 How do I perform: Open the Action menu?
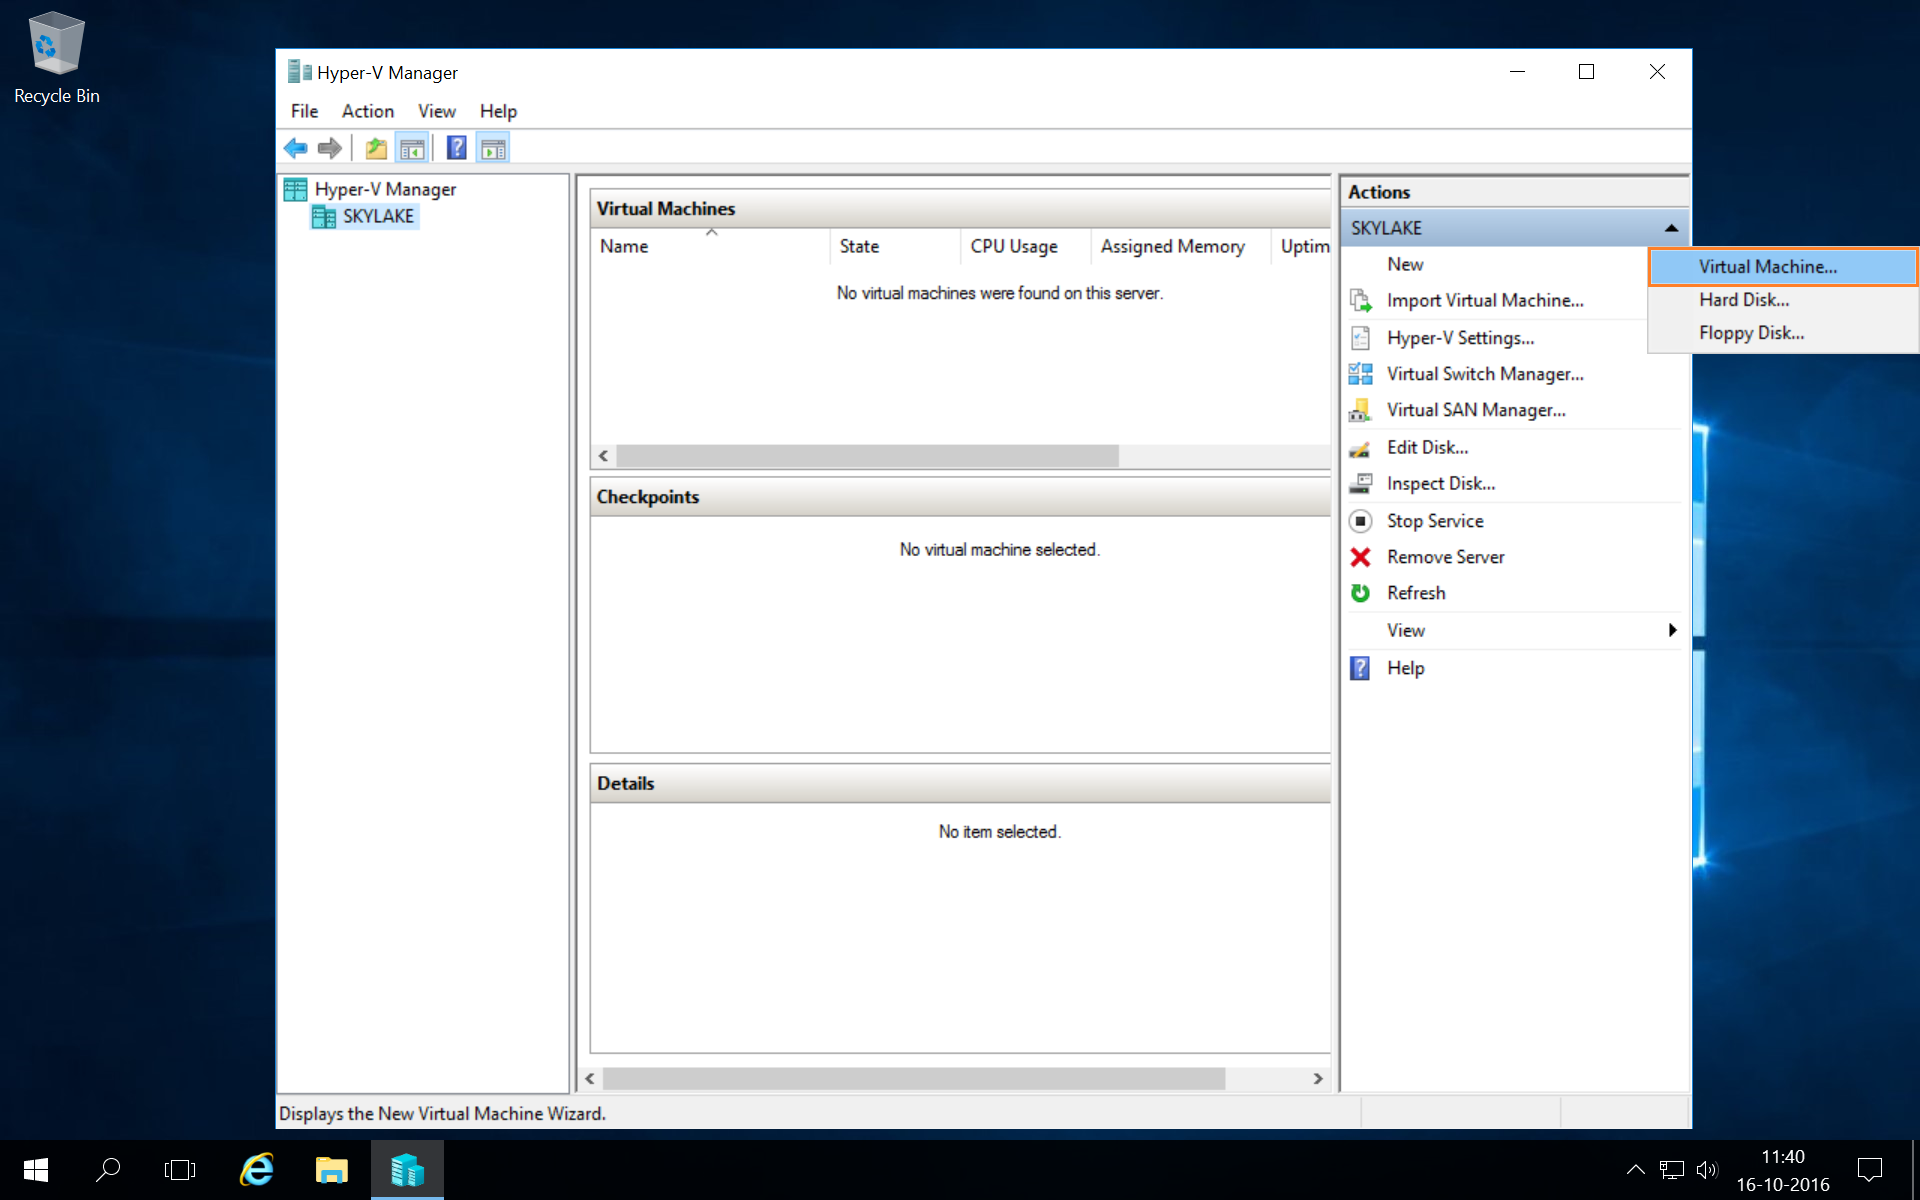coord(368,111)
